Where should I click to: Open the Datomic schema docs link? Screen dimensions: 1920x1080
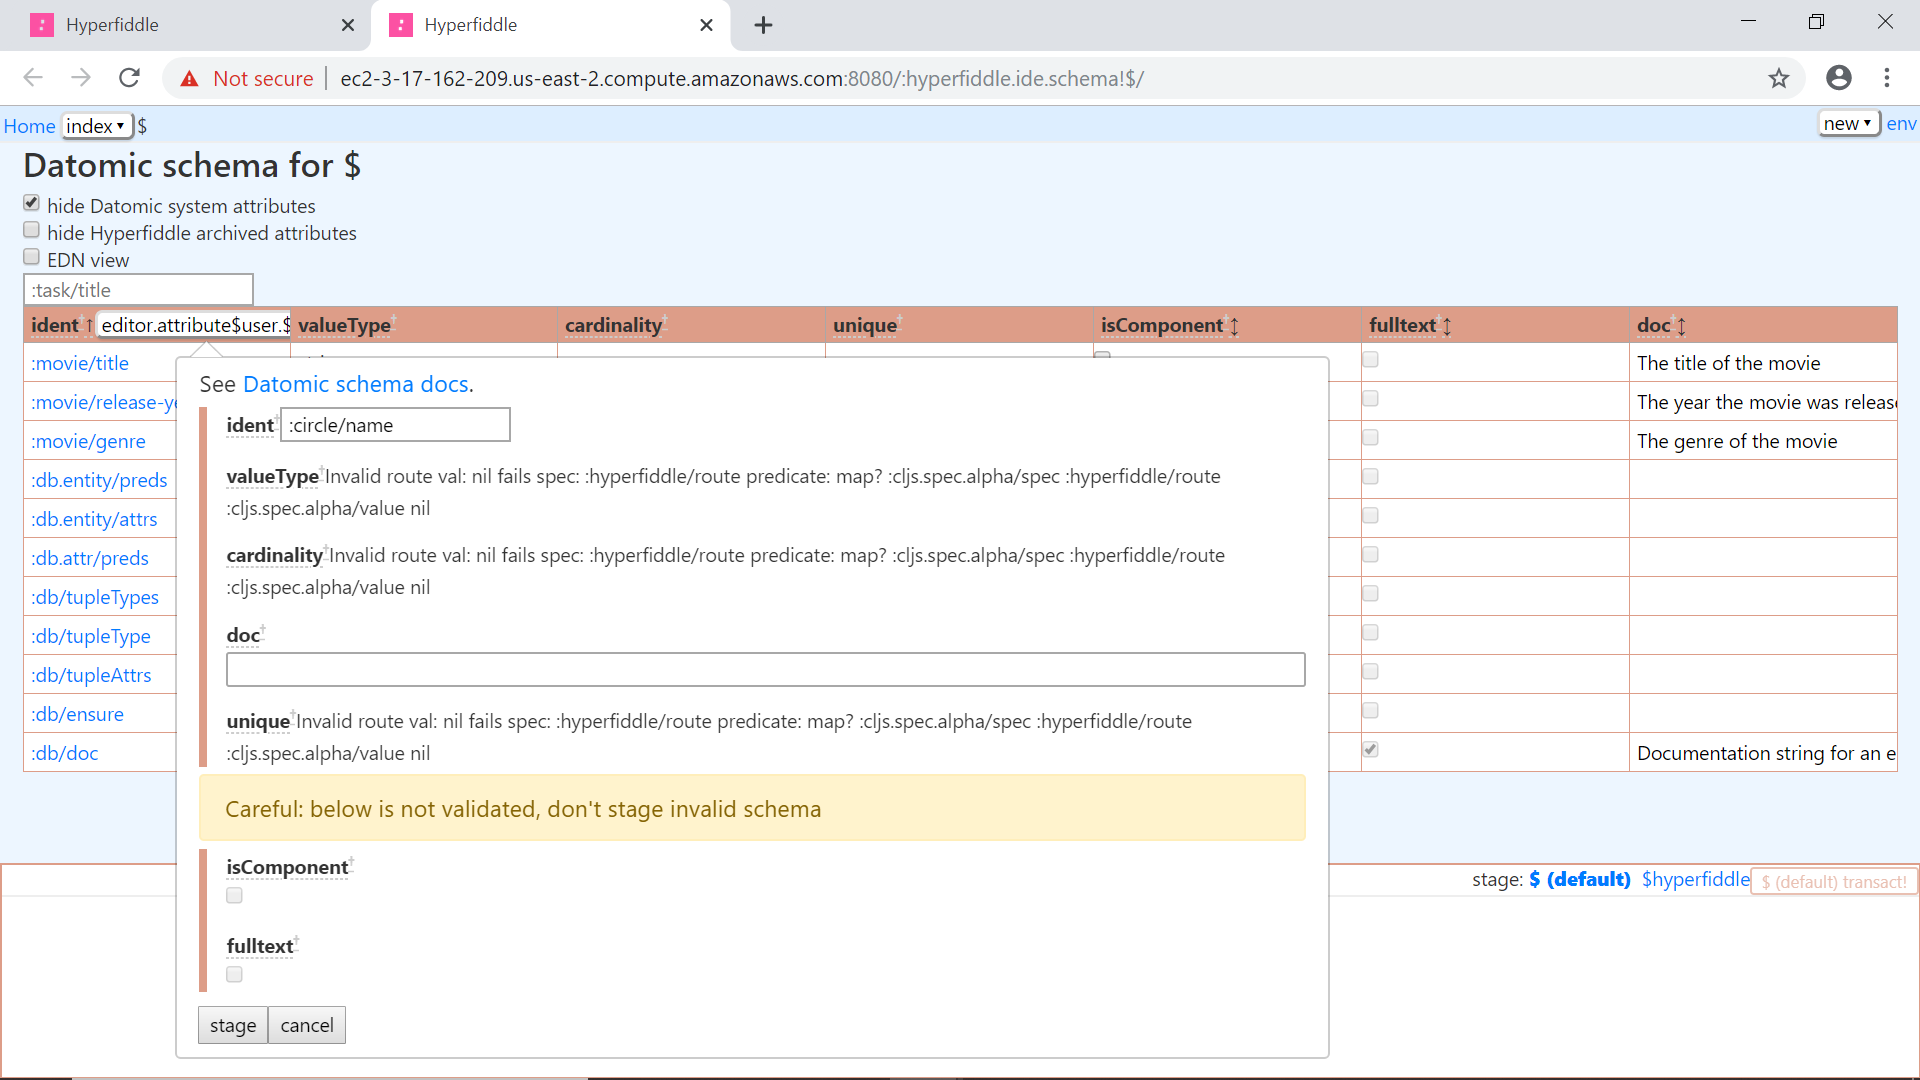click(355, 384)
